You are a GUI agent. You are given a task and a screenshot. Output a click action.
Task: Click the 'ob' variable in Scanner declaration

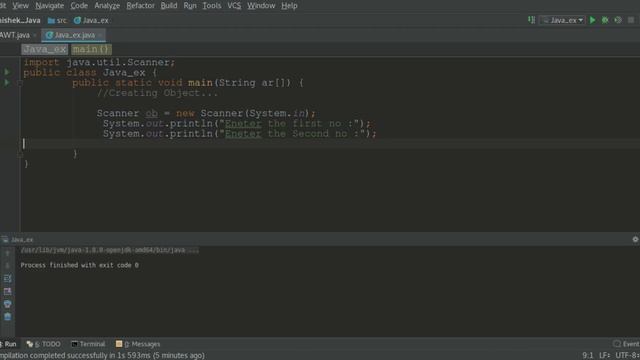click(x=151, y=113)
